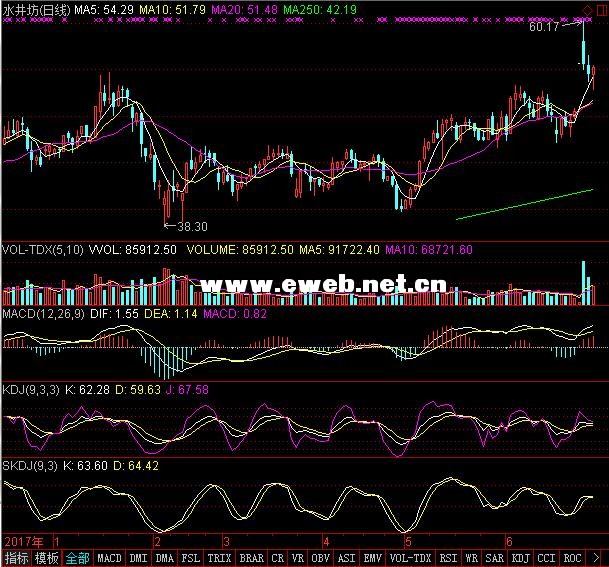Image resolution: width=609 pixels, height=567 pixels.
Task: Switch to the DMA indicator tab
Action: point(165,558)
